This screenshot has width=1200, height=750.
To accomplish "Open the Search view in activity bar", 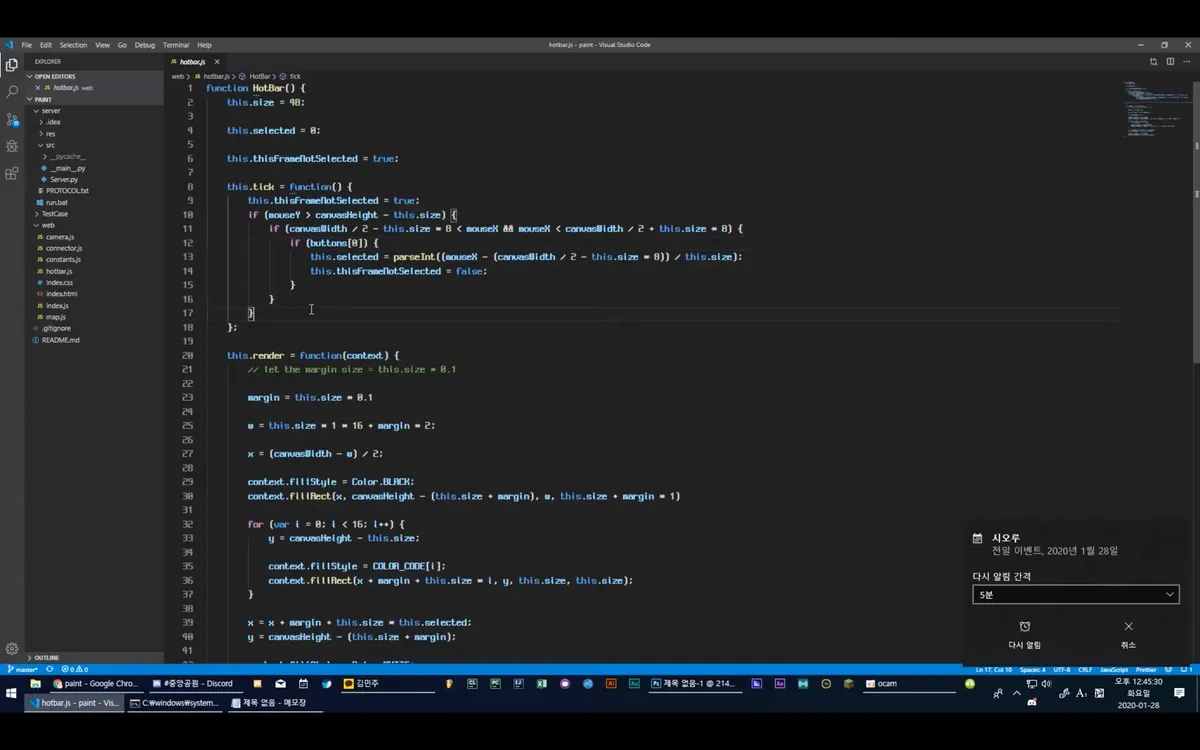I will tap(12, 92).
